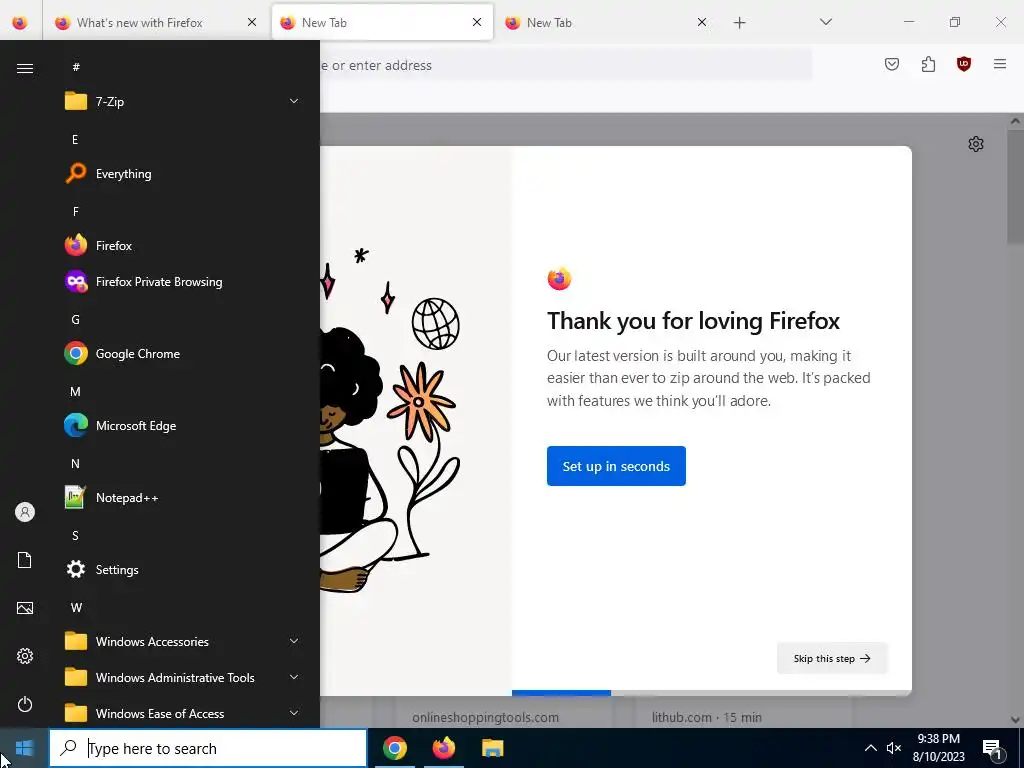Screen dimensions: 1024x768
Task: Click the # letter header
Action: pos(76,67)
